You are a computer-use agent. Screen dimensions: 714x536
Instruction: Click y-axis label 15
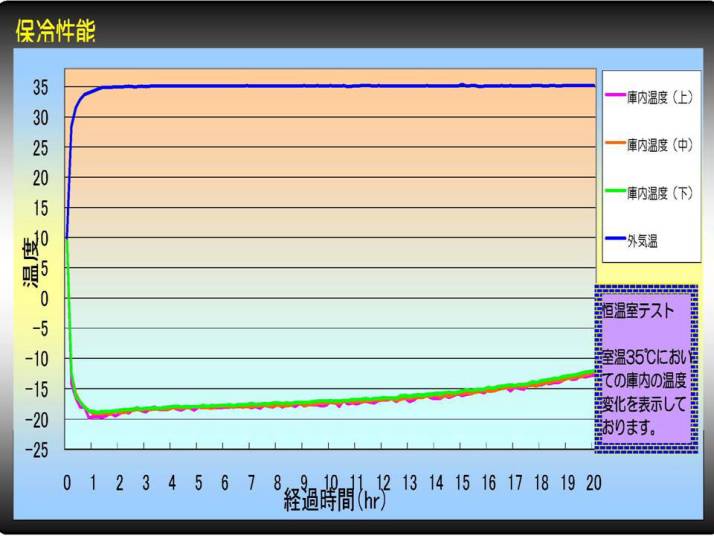pyautogui.click(x=40, y=209)
